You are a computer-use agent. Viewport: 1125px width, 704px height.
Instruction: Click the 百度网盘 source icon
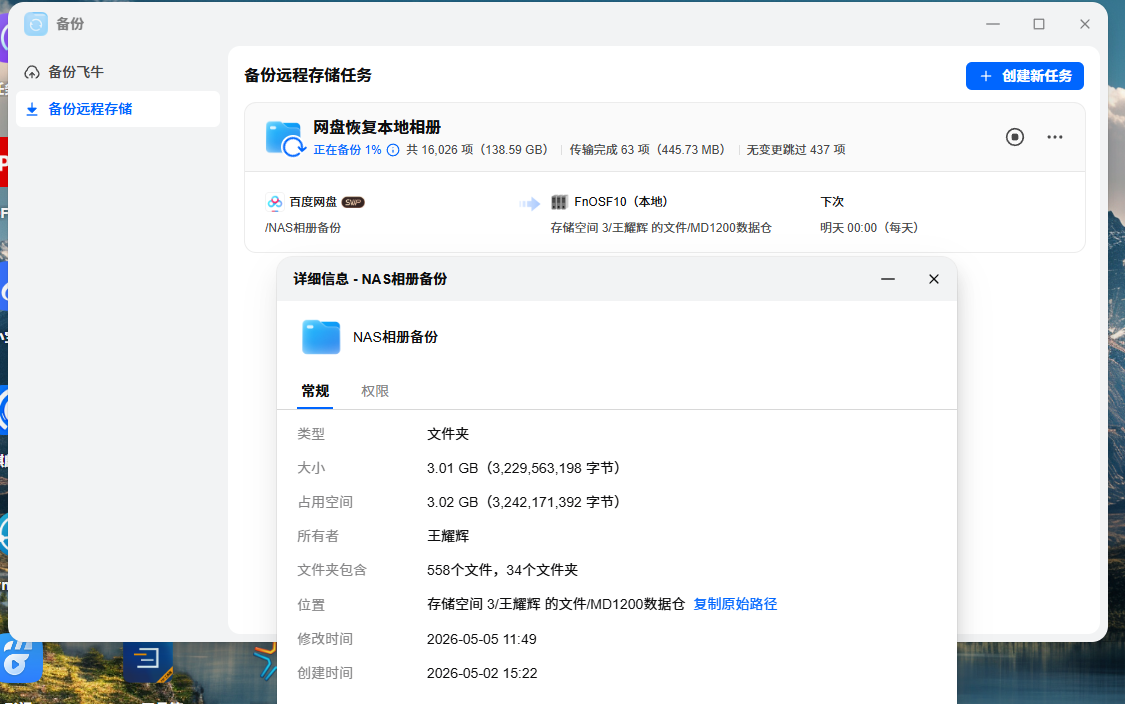[274, 202]
